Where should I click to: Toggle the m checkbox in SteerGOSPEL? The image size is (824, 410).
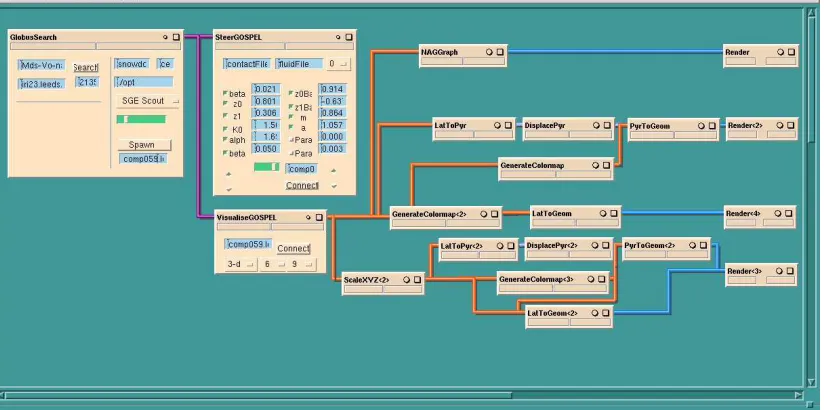(x=291, y=118)
